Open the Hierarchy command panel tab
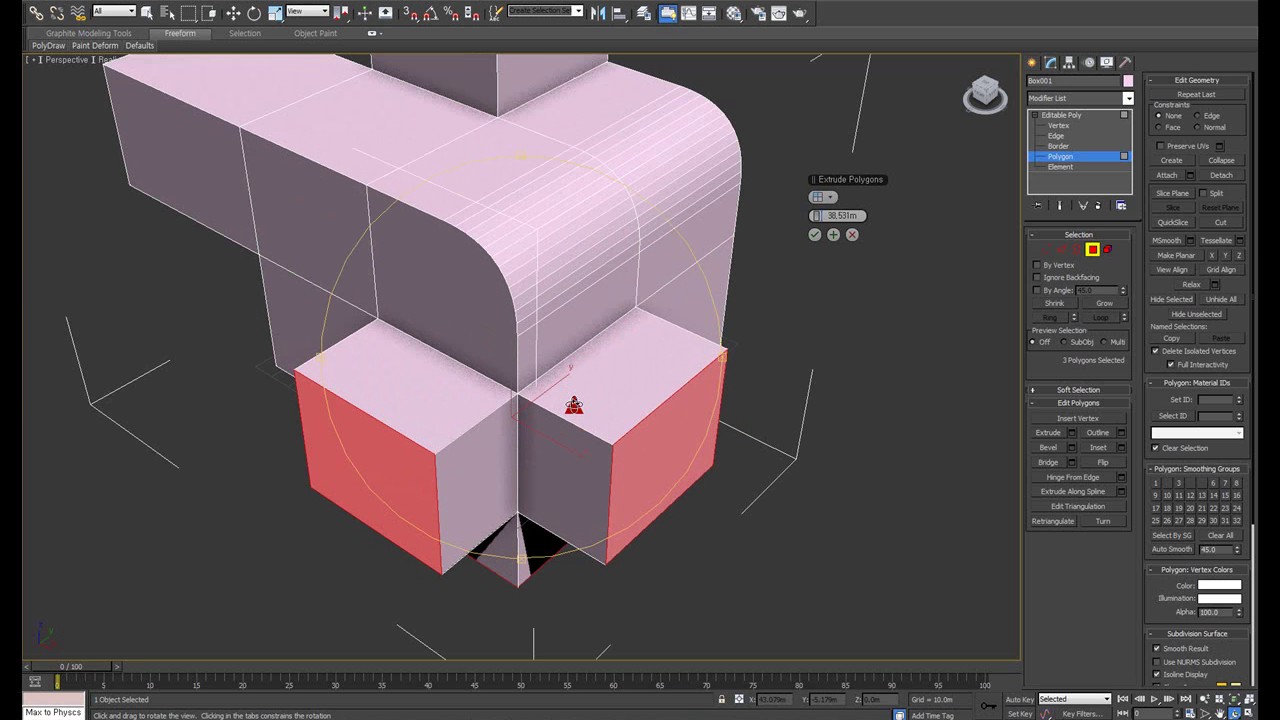This screenshot has height=720, width=1280. 1070,62
